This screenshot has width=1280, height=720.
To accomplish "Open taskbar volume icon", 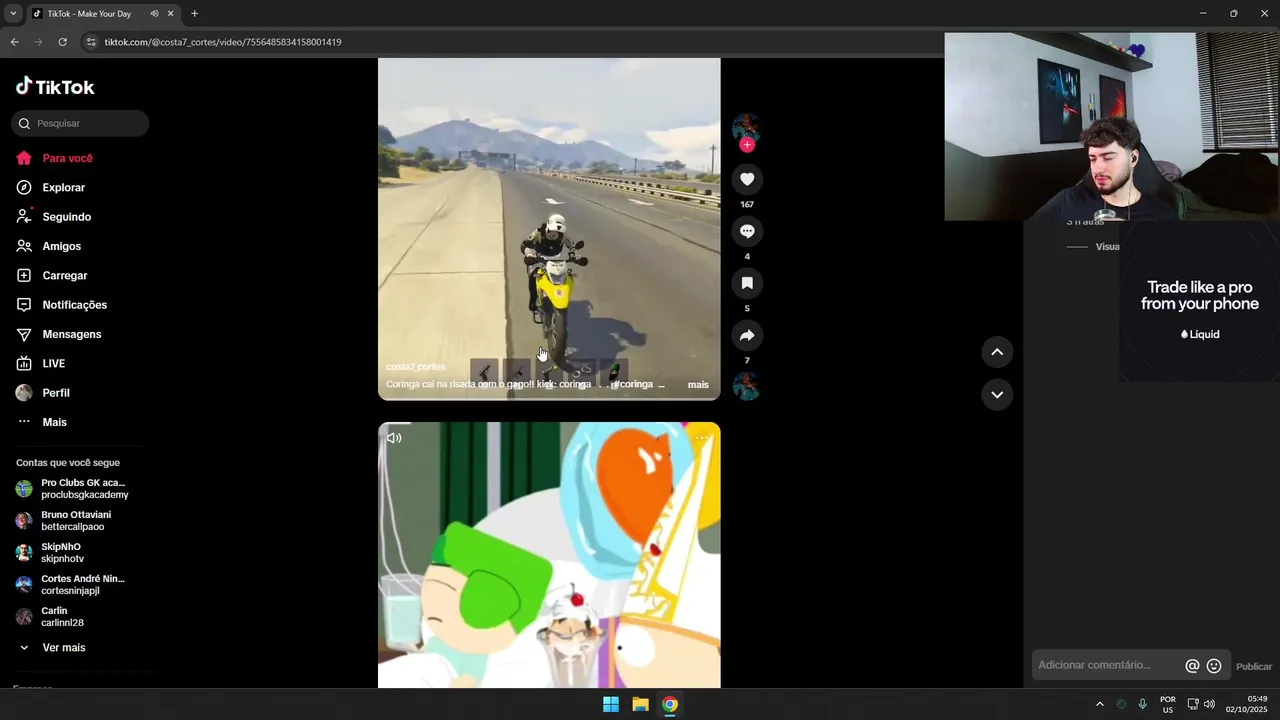I will point(1209,704).
